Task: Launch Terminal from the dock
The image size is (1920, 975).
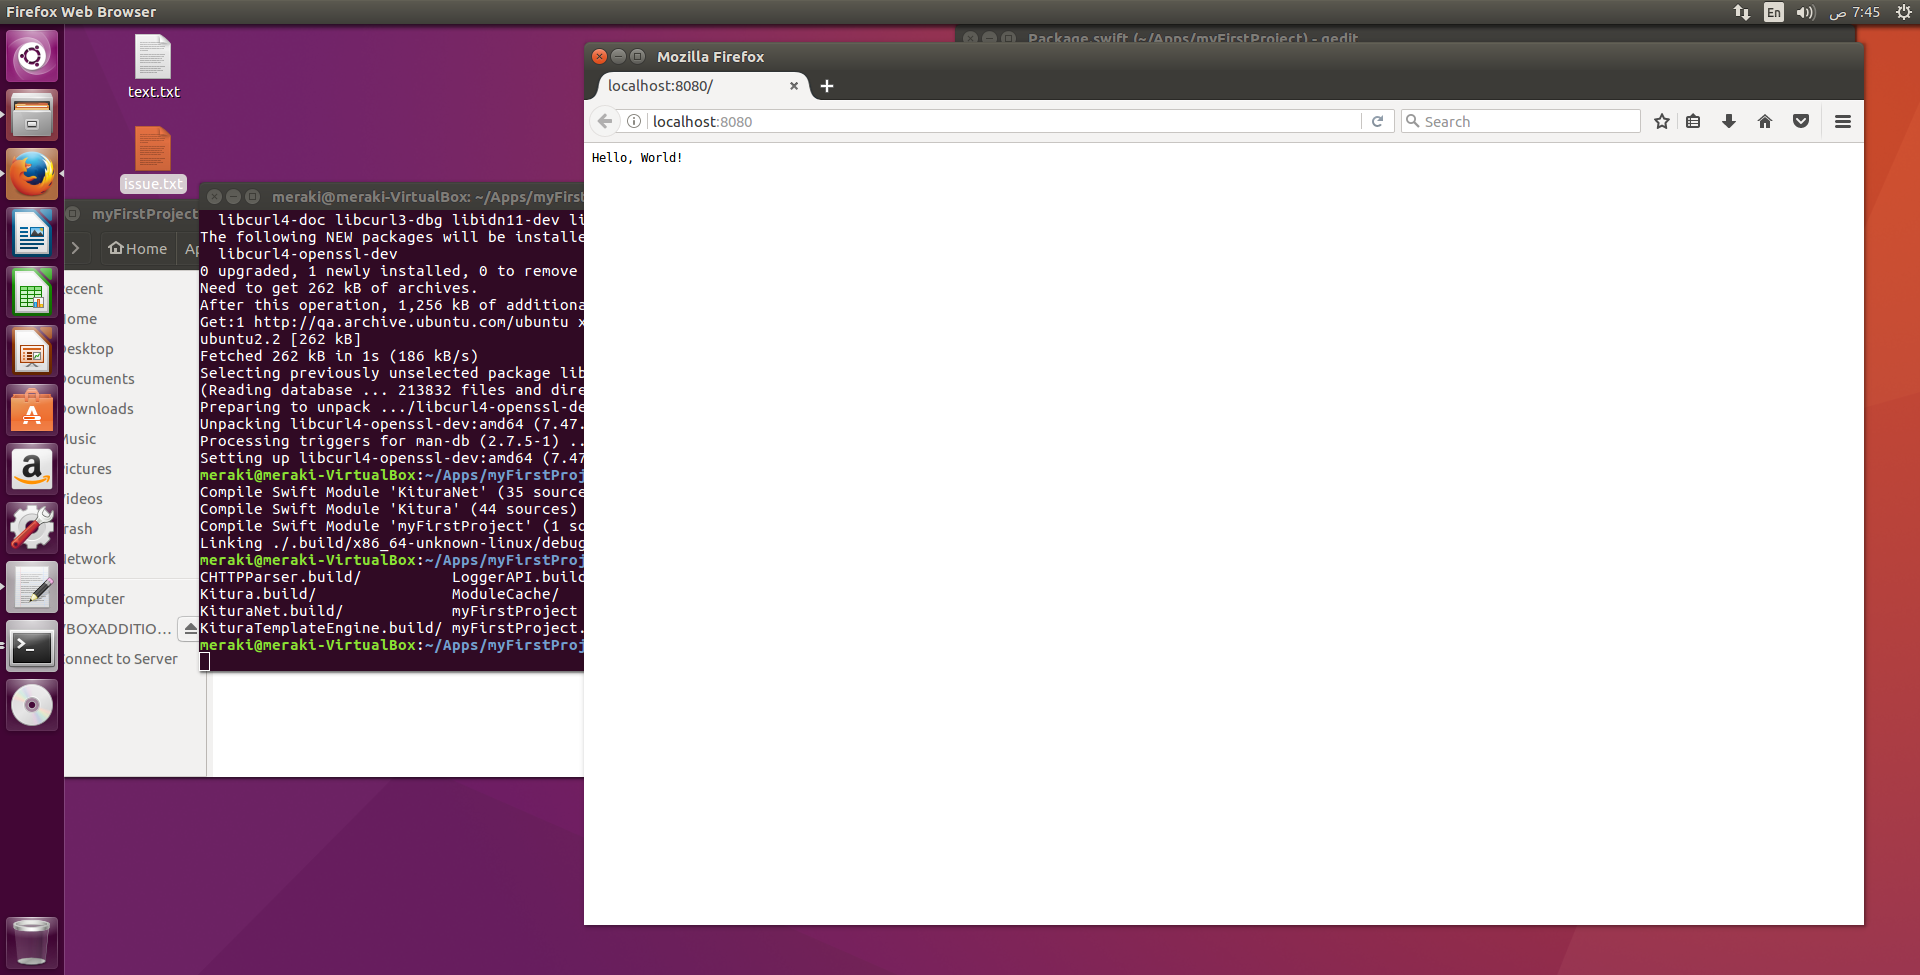Action: point(32,647)
